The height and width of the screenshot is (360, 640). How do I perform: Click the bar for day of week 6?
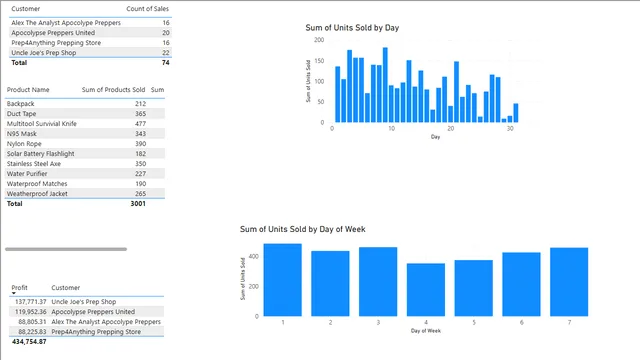point(521,284)
